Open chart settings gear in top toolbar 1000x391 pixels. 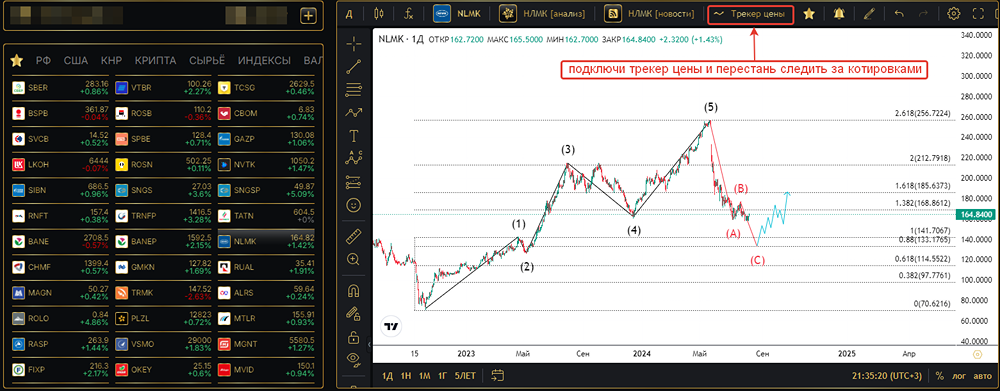tap(954, 13)
